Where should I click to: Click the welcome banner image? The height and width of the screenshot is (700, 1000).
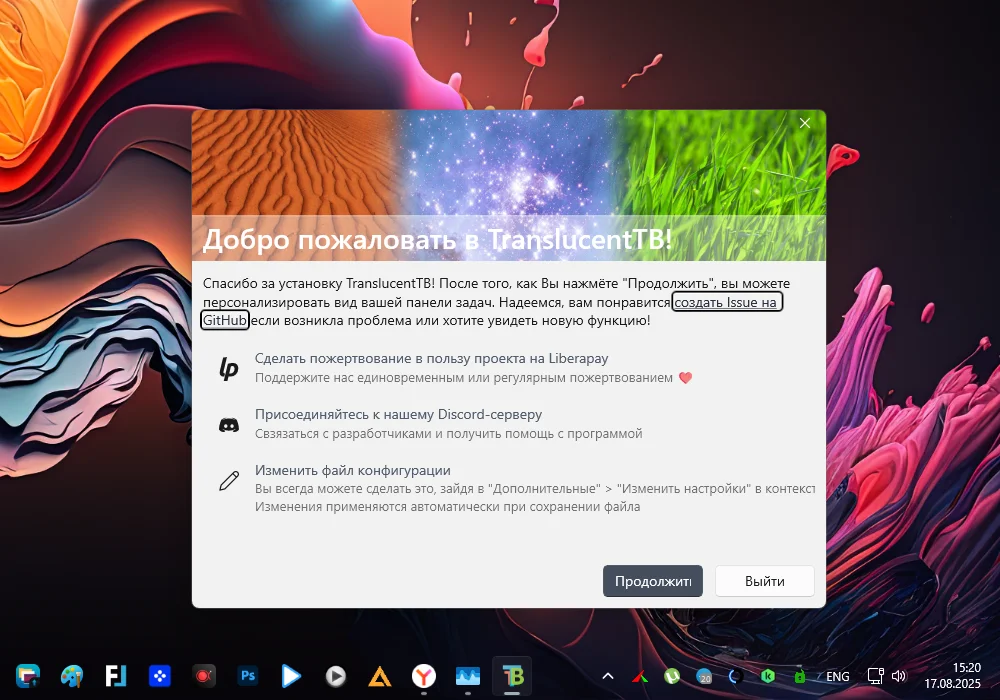tap(508, 185)
